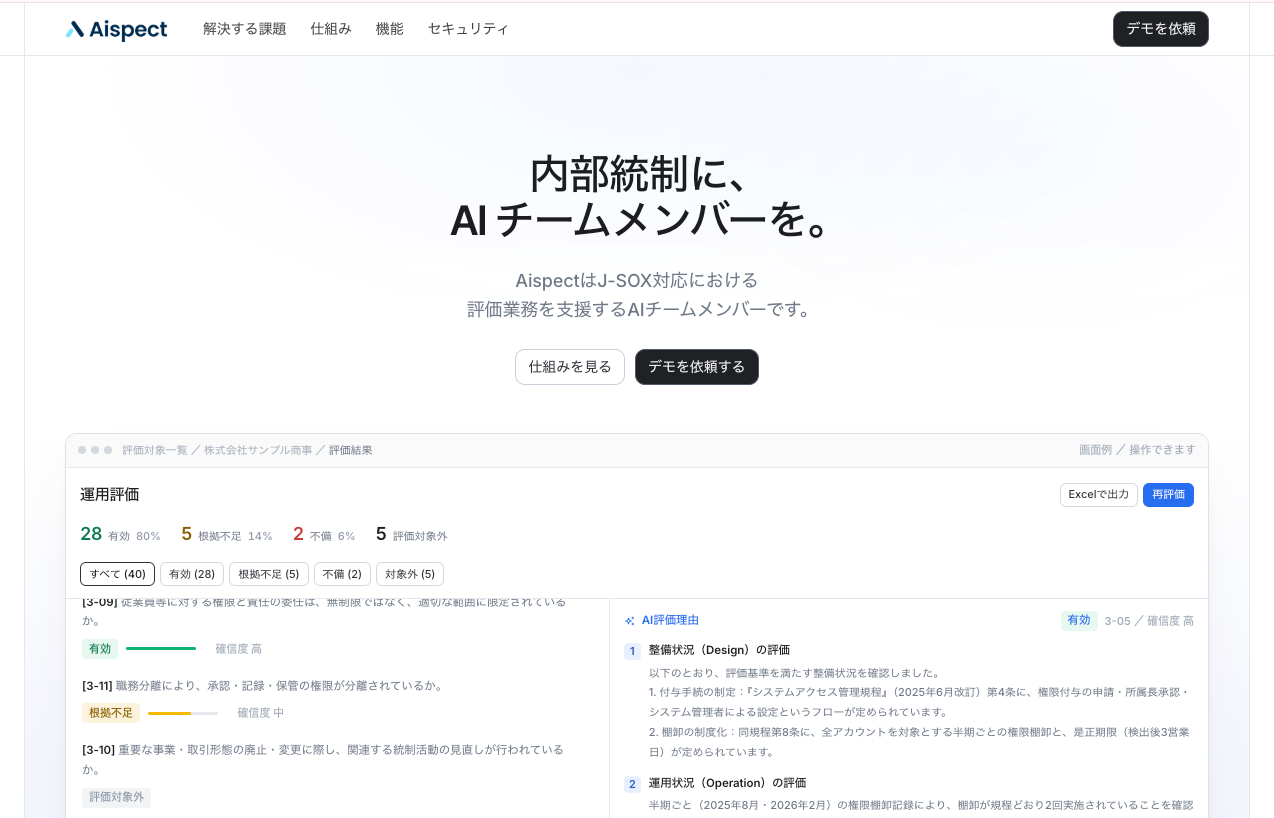Select the すべて (40) filter tab

tap(117, 574)
